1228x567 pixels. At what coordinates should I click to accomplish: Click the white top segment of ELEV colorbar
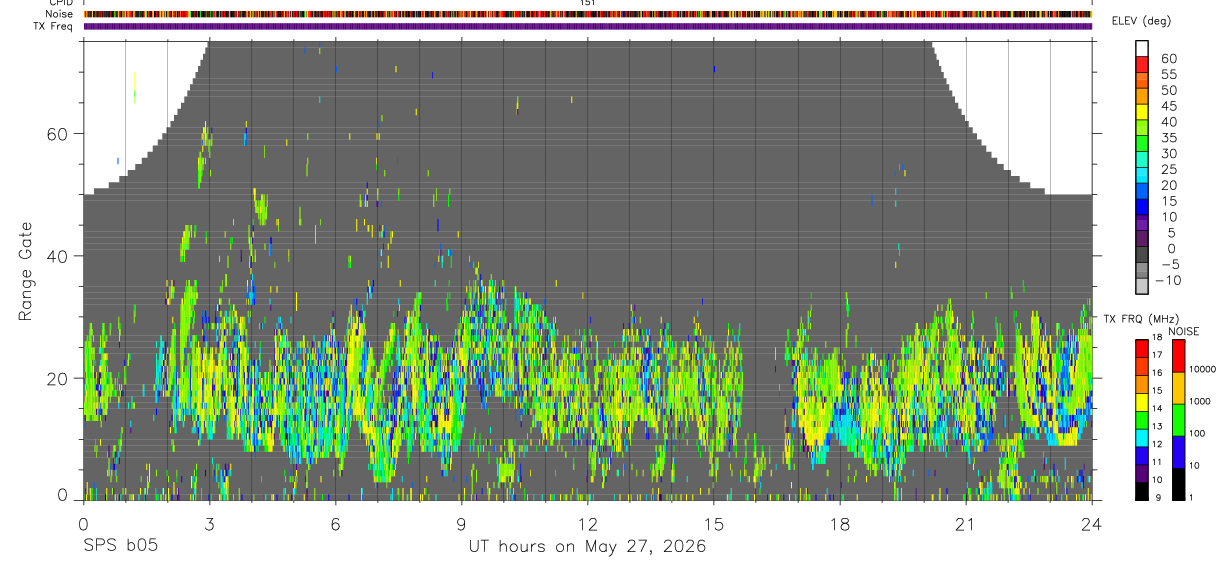tap(1142, 47)
